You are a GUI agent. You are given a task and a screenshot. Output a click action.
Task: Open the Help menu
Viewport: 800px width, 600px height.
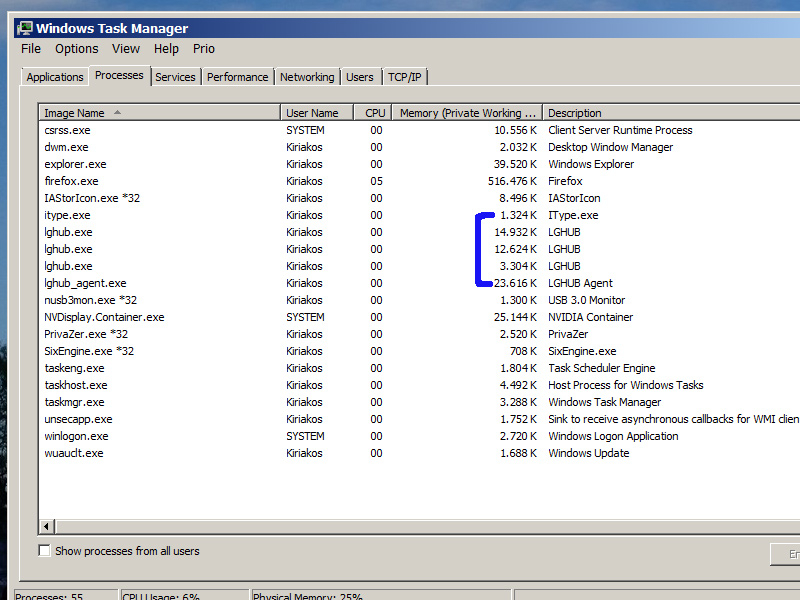(166, 49)
